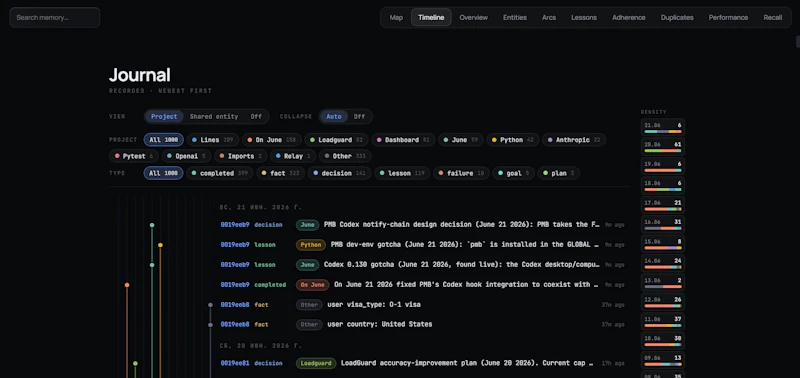Jump to density day 15.06

point(663,243)
